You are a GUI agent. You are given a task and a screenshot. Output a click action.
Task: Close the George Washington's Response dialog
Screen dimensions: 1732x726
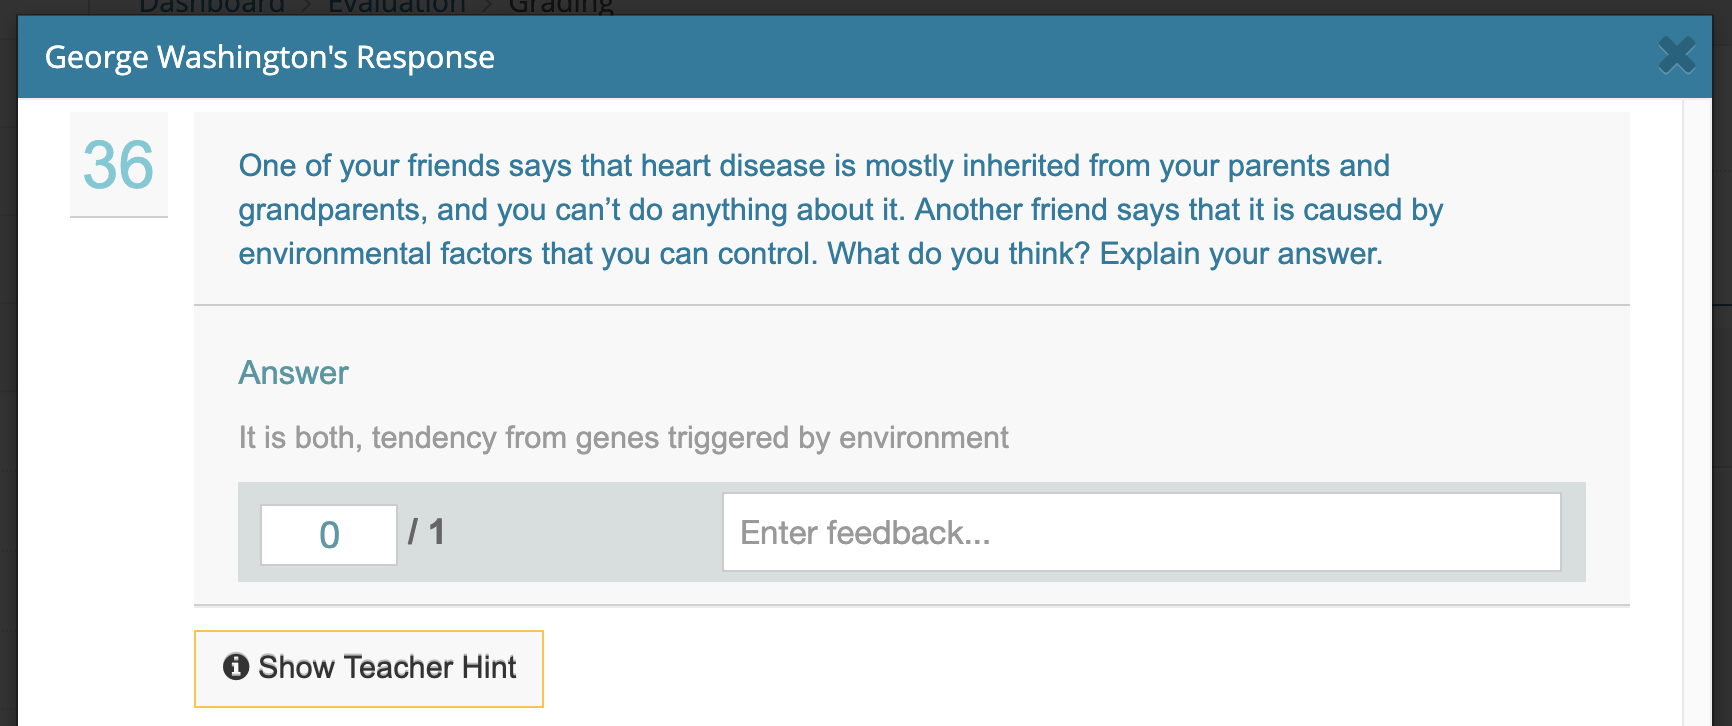click(x=1676, y=56)
